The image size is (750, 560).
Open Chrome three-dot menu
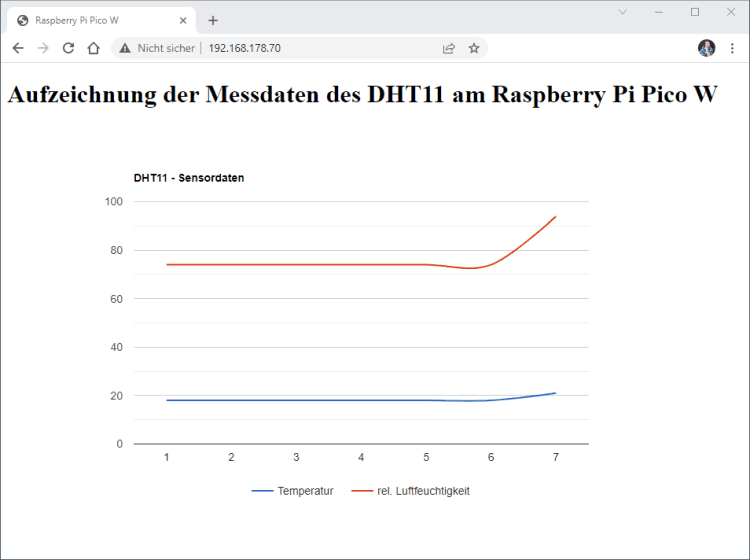[732, 48]
